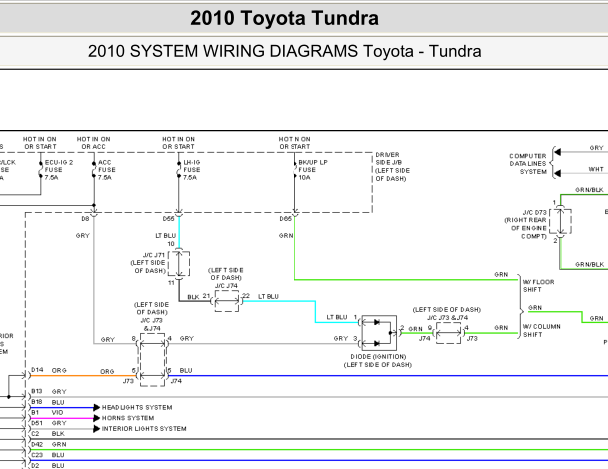Click the "HEADLIGHTS SYSTEM" reference
Viewport: 608px width, 469px height.
click(137, 407)
